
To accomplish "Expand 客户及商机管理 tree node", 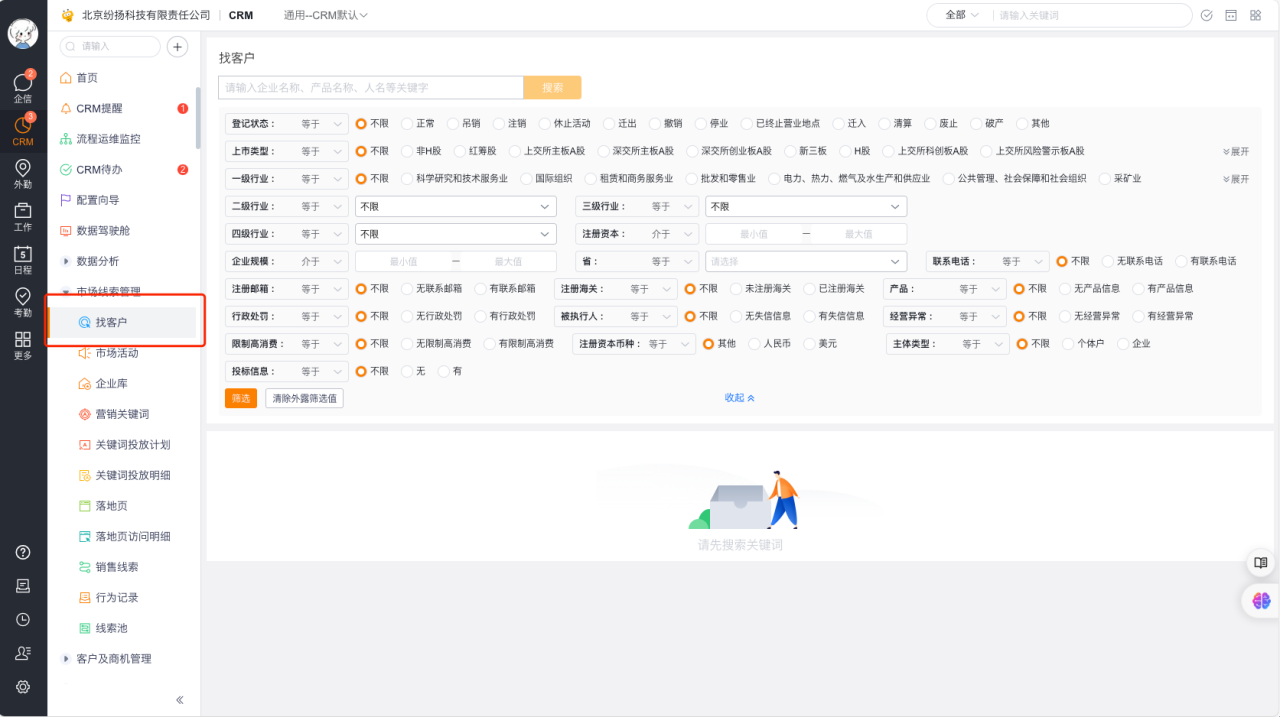I will pyautogui.click(x=66, y=659).
